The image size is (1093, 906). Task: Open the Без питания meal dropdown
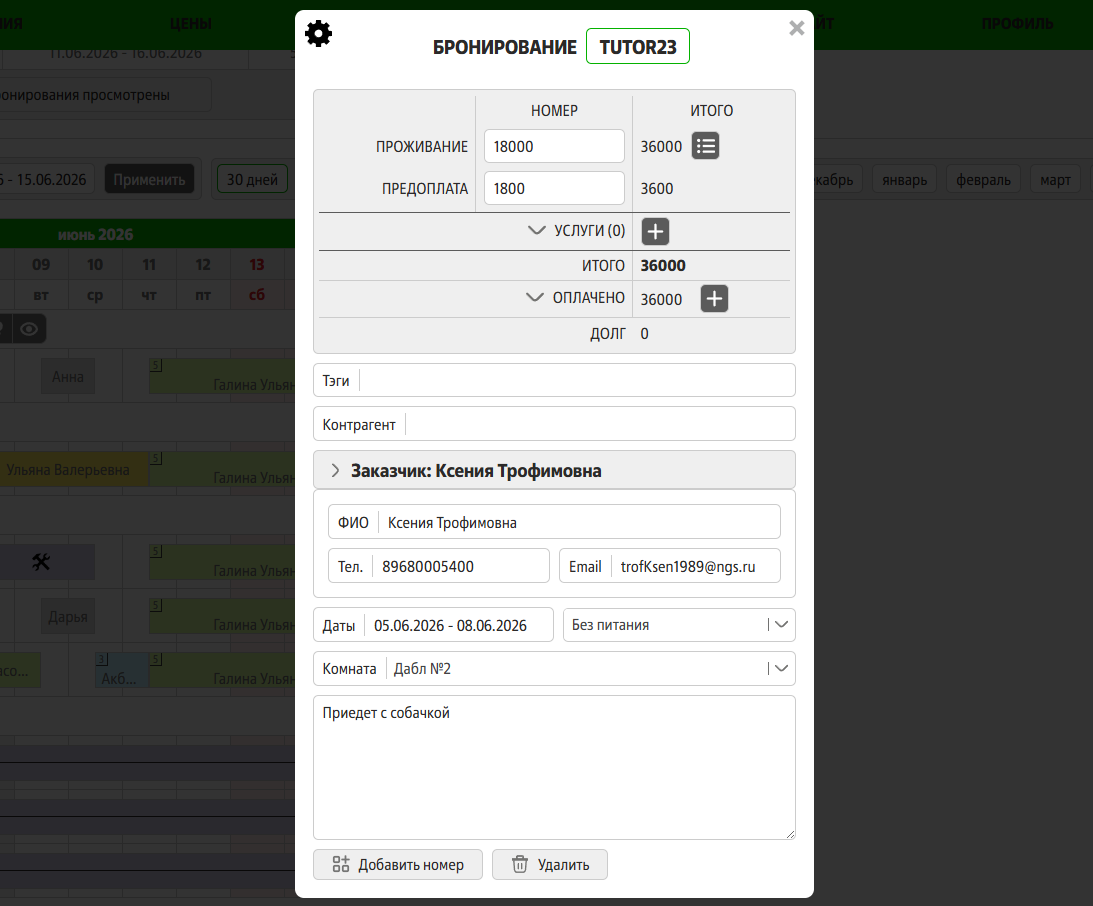679,624
